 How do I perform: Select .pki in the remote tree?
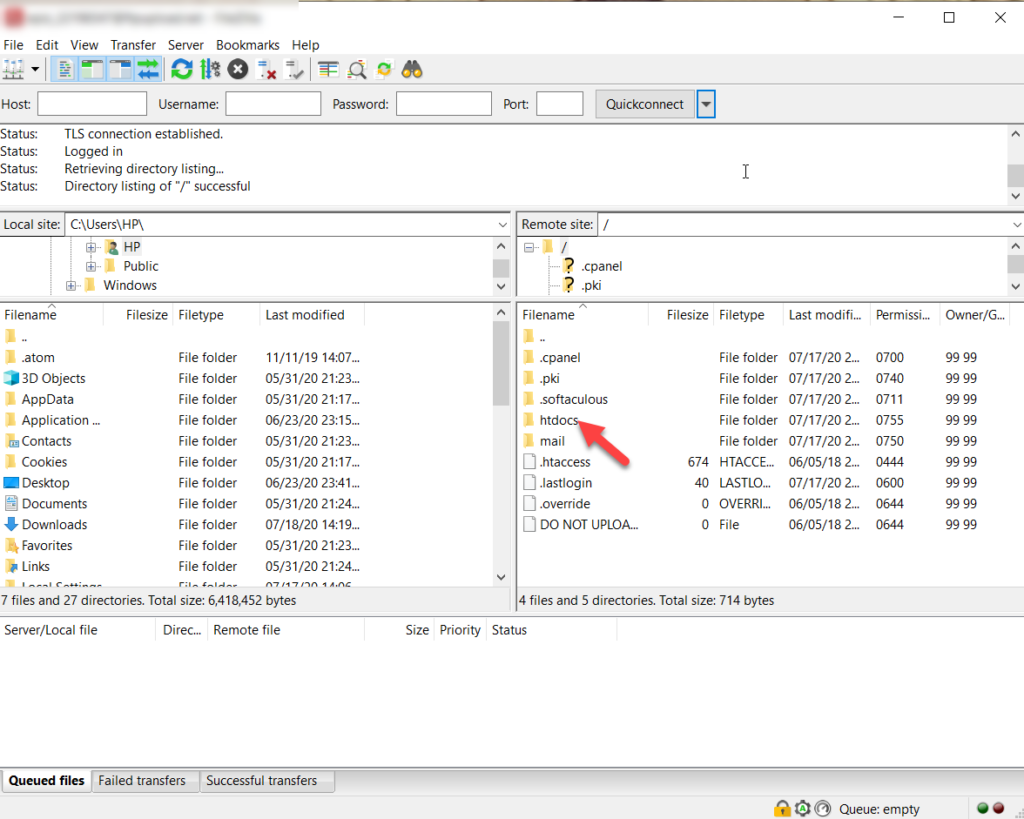[591, 285]
